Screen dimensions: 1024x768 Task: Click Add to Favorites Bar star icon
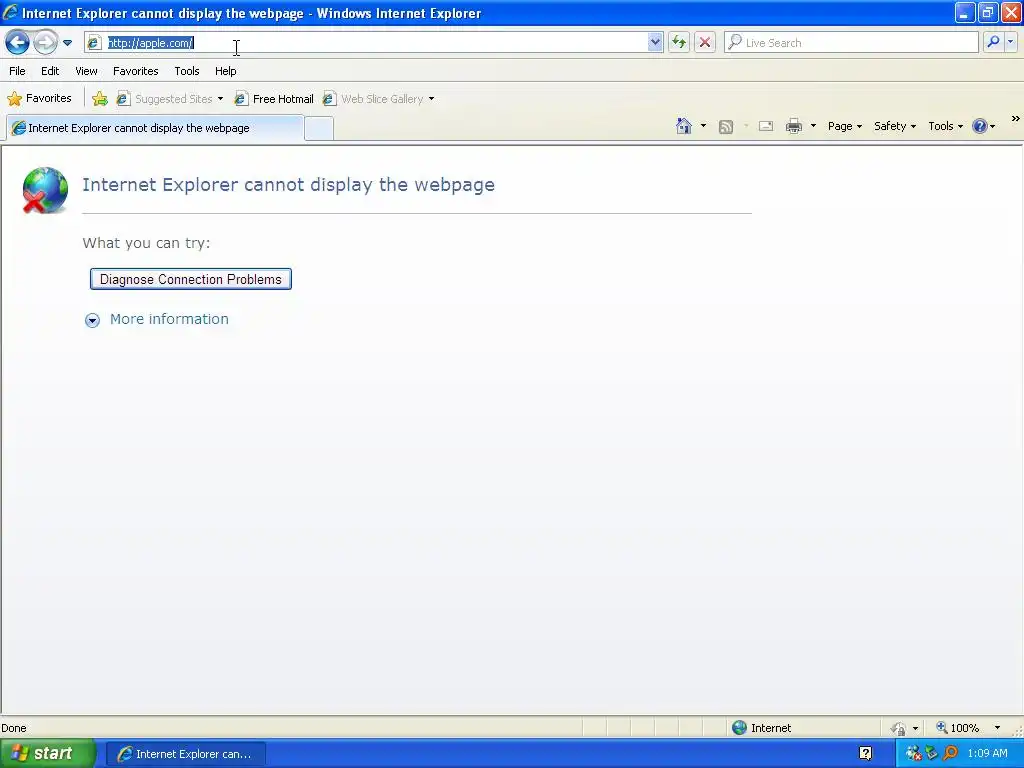pyautogui.click(x=100, y=99)
